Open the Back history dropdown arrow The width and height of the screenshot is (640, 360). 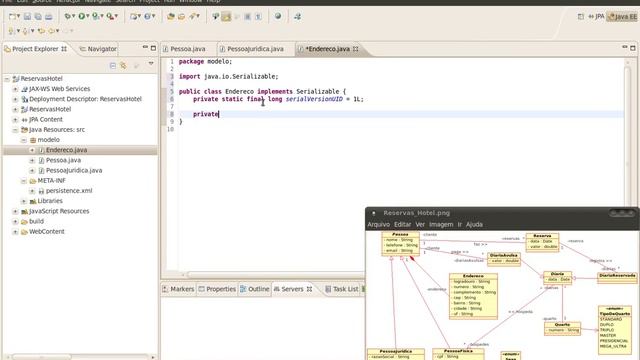[58, 31]
